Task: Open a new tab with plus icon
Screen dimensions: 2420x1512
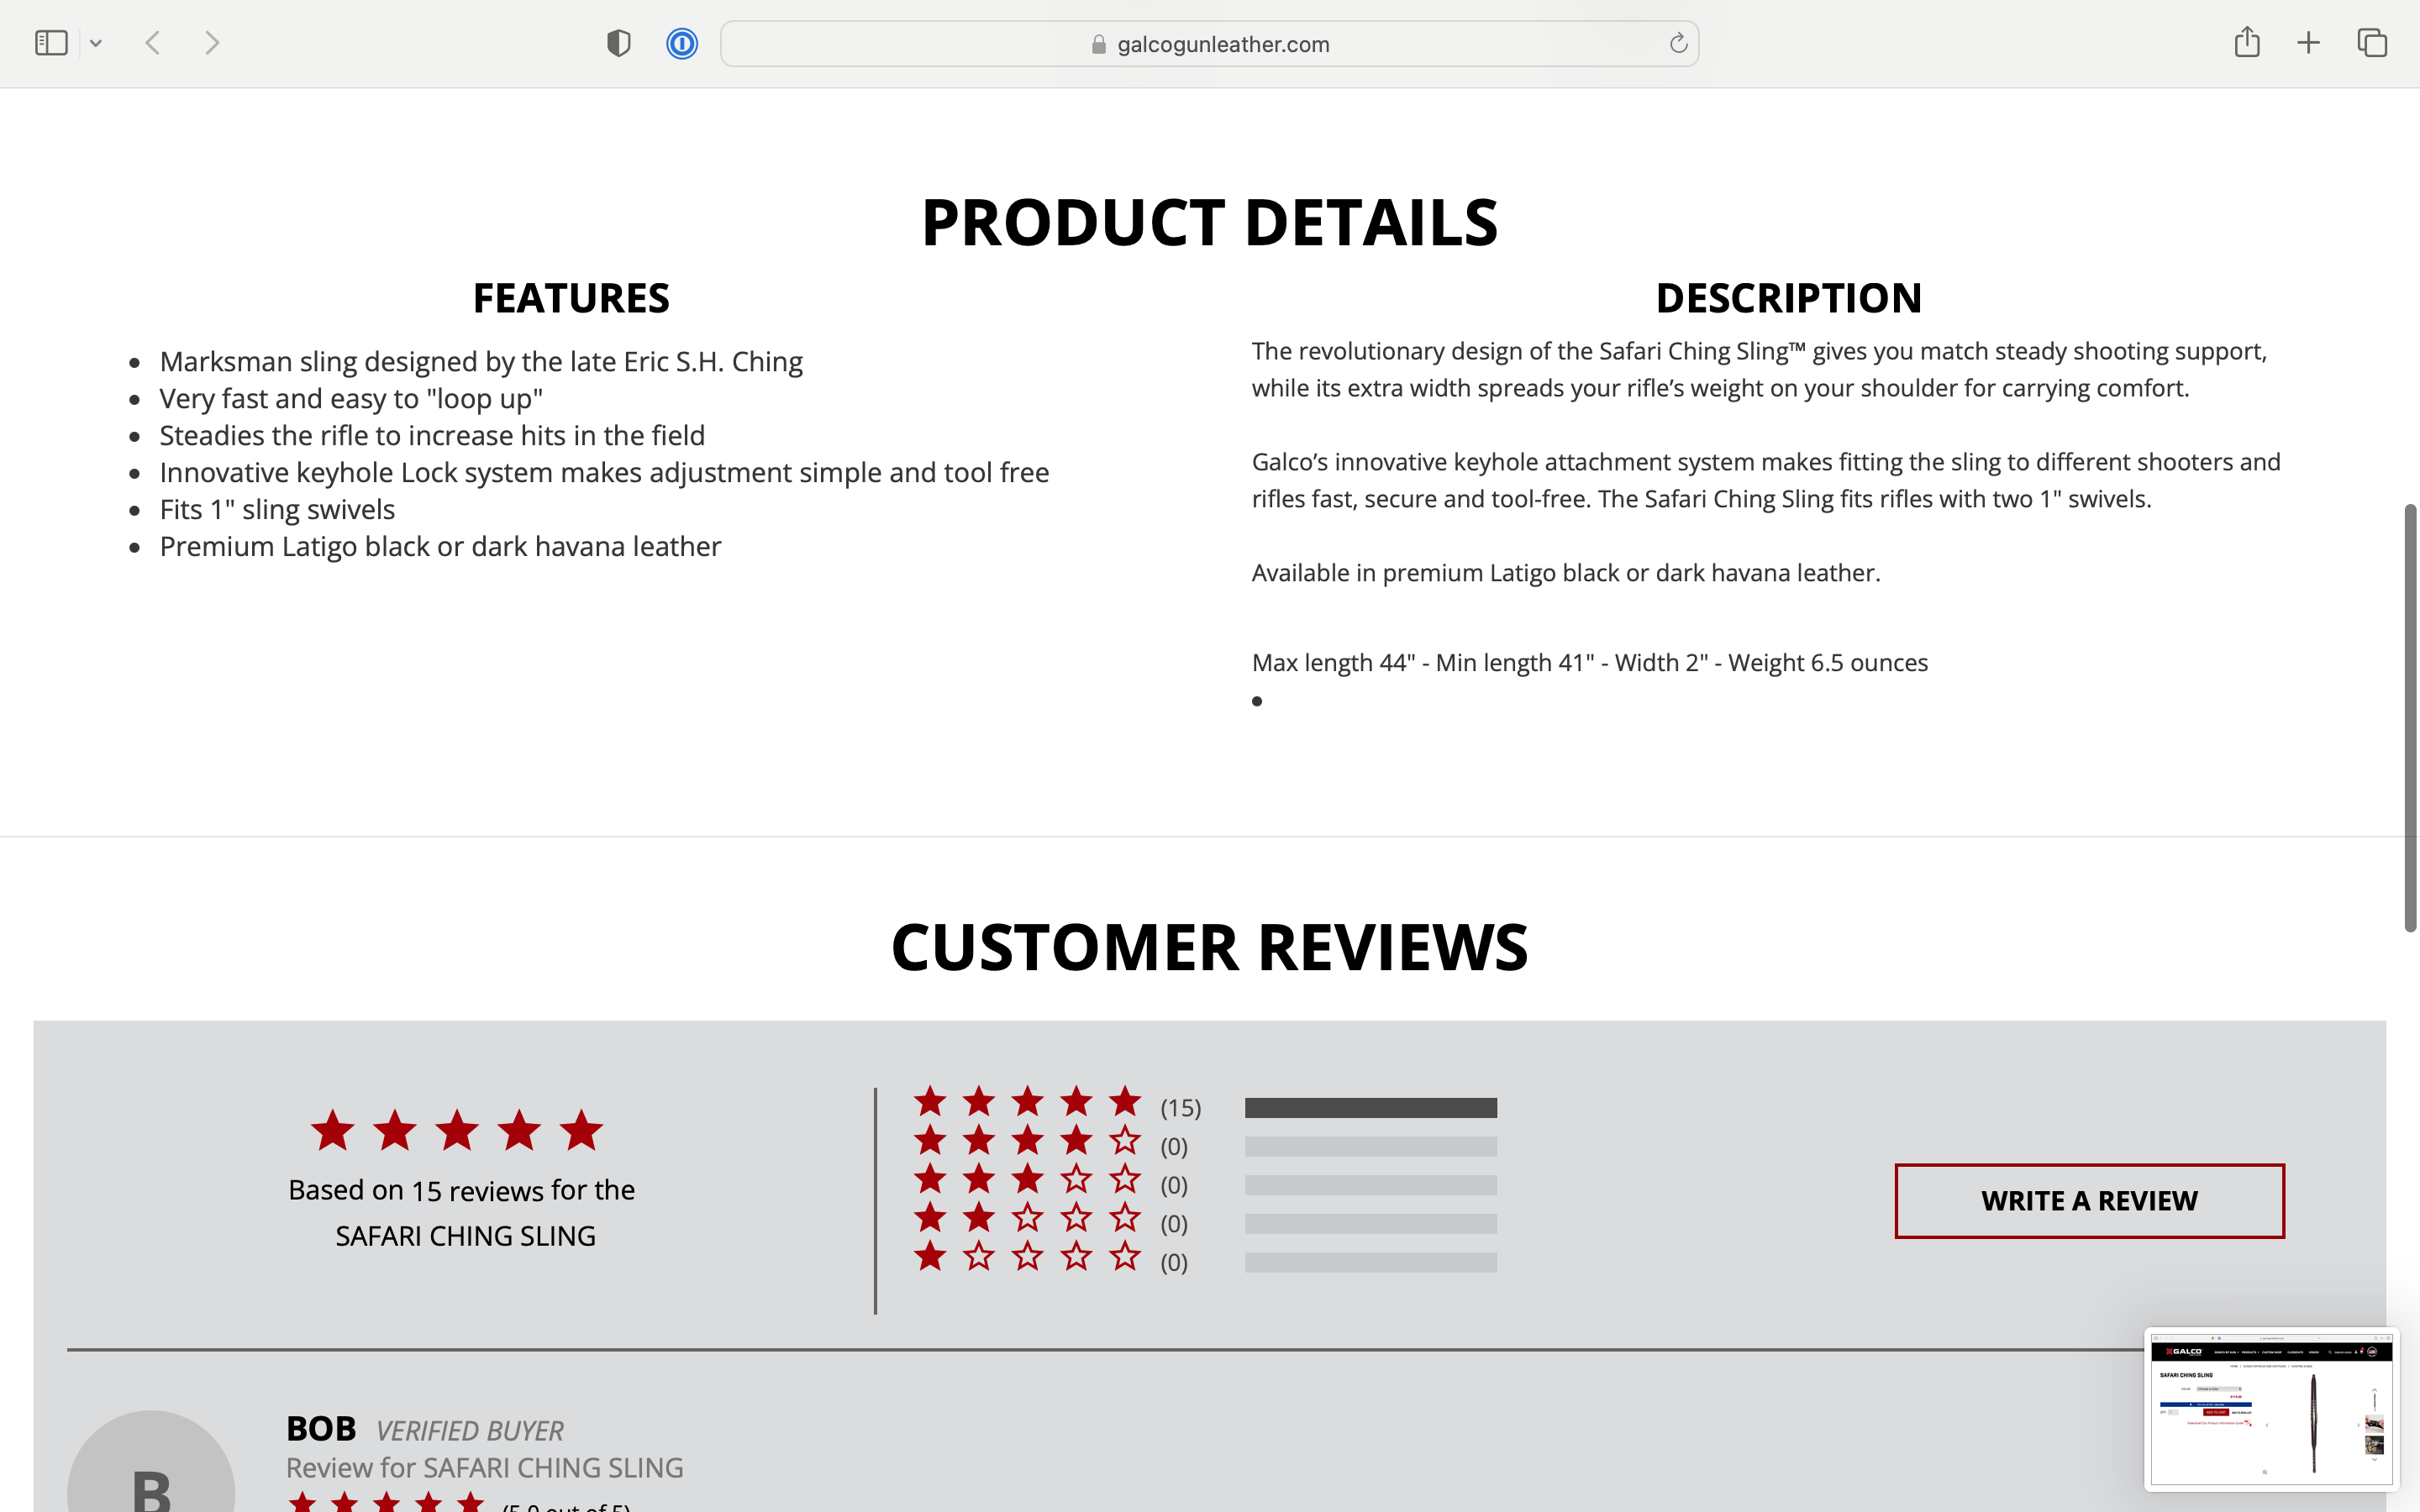Action: (2309, 43)
